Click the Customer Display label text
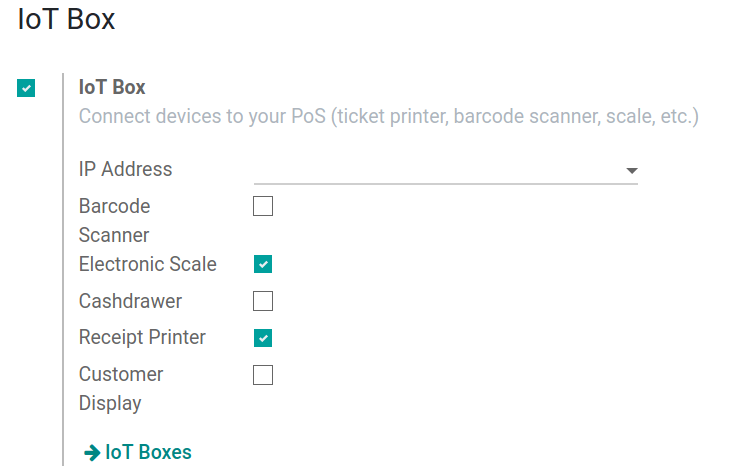Viewport: 730px width, 466px height. point(121,389)
